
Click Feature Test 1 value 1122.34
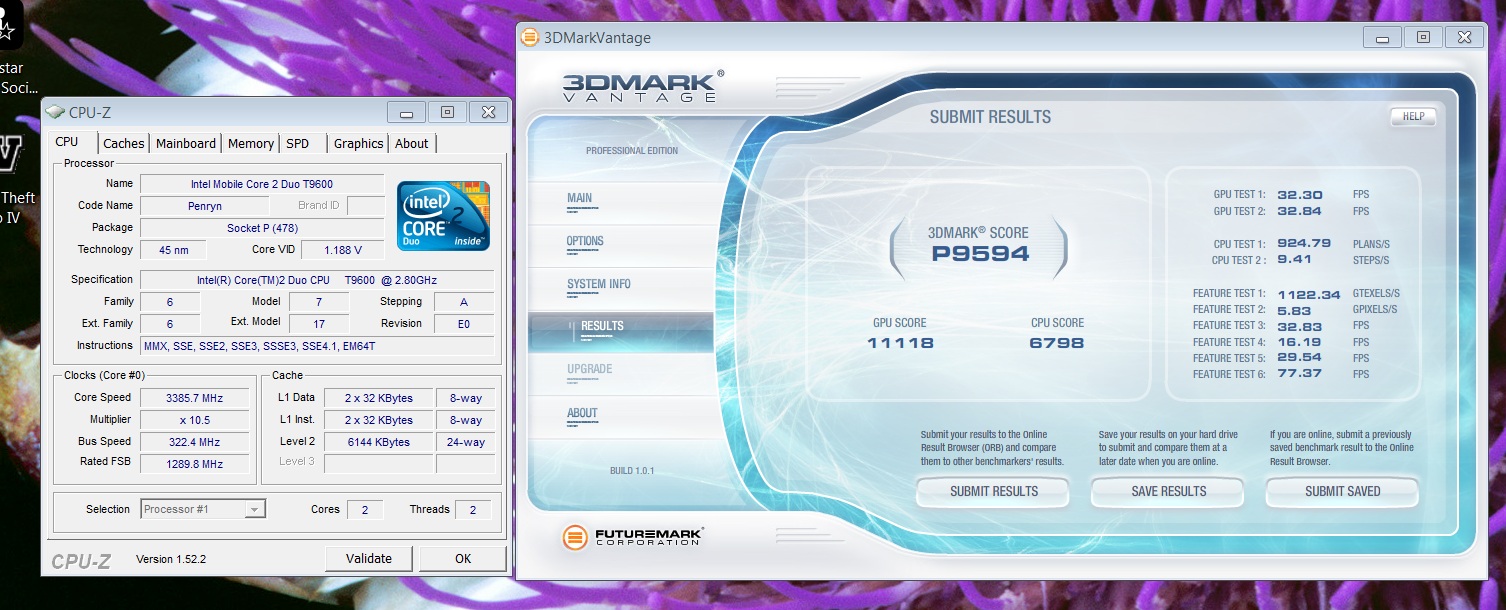[x=1309, y=294]
